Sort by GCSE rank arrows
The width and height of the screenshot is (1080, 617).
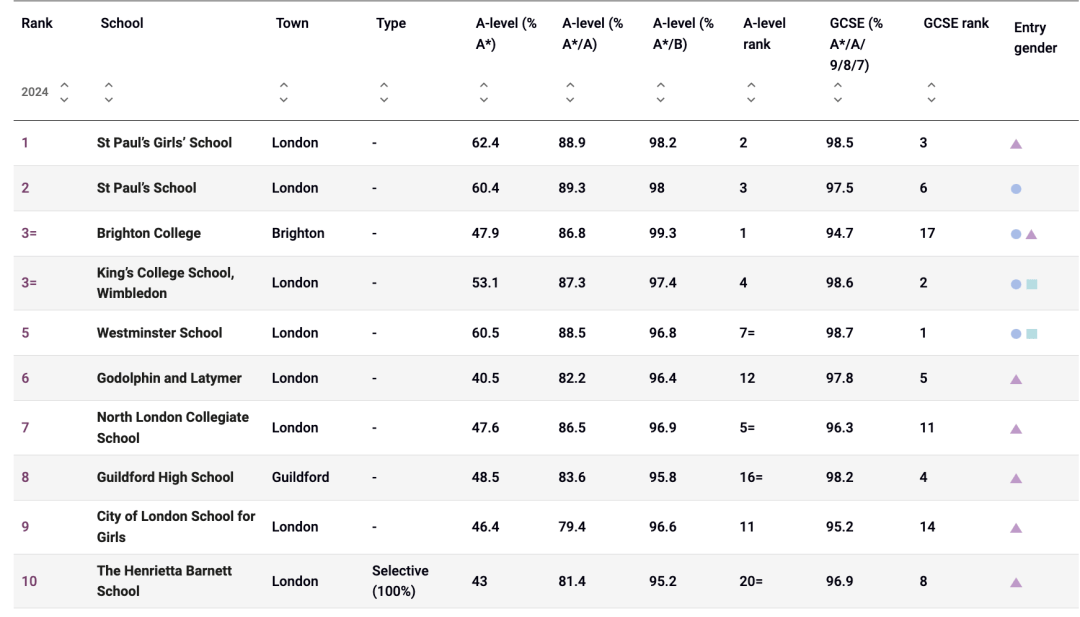coord(931,92)
